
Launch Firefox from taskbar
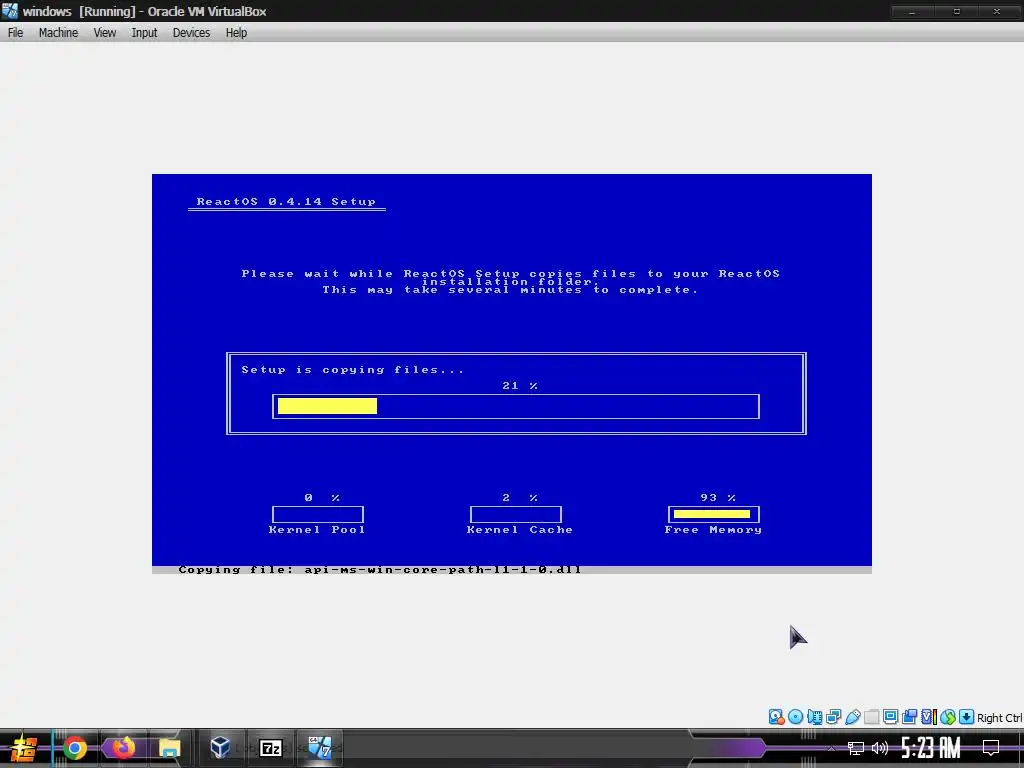123,748
